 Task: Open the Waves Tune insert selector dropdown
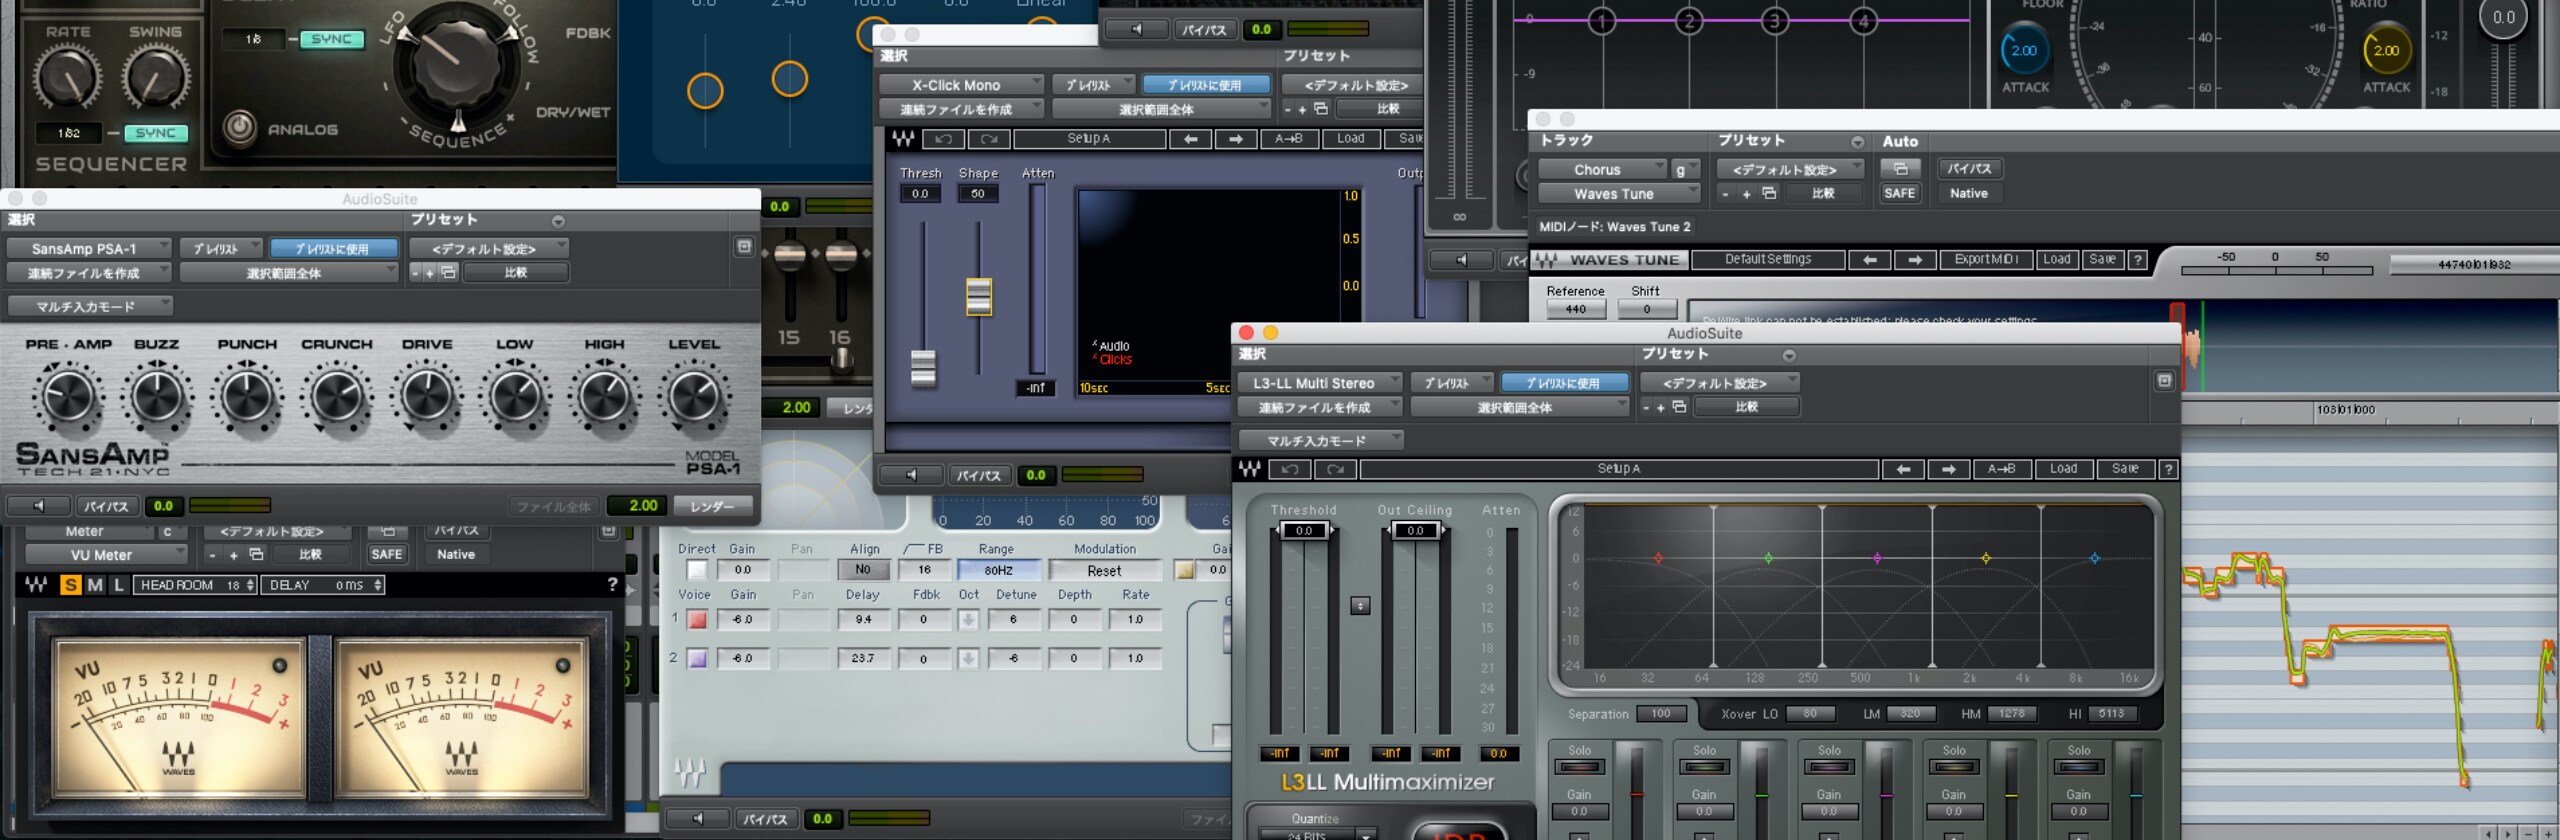pyautogui.click(x=1618, y=194)
